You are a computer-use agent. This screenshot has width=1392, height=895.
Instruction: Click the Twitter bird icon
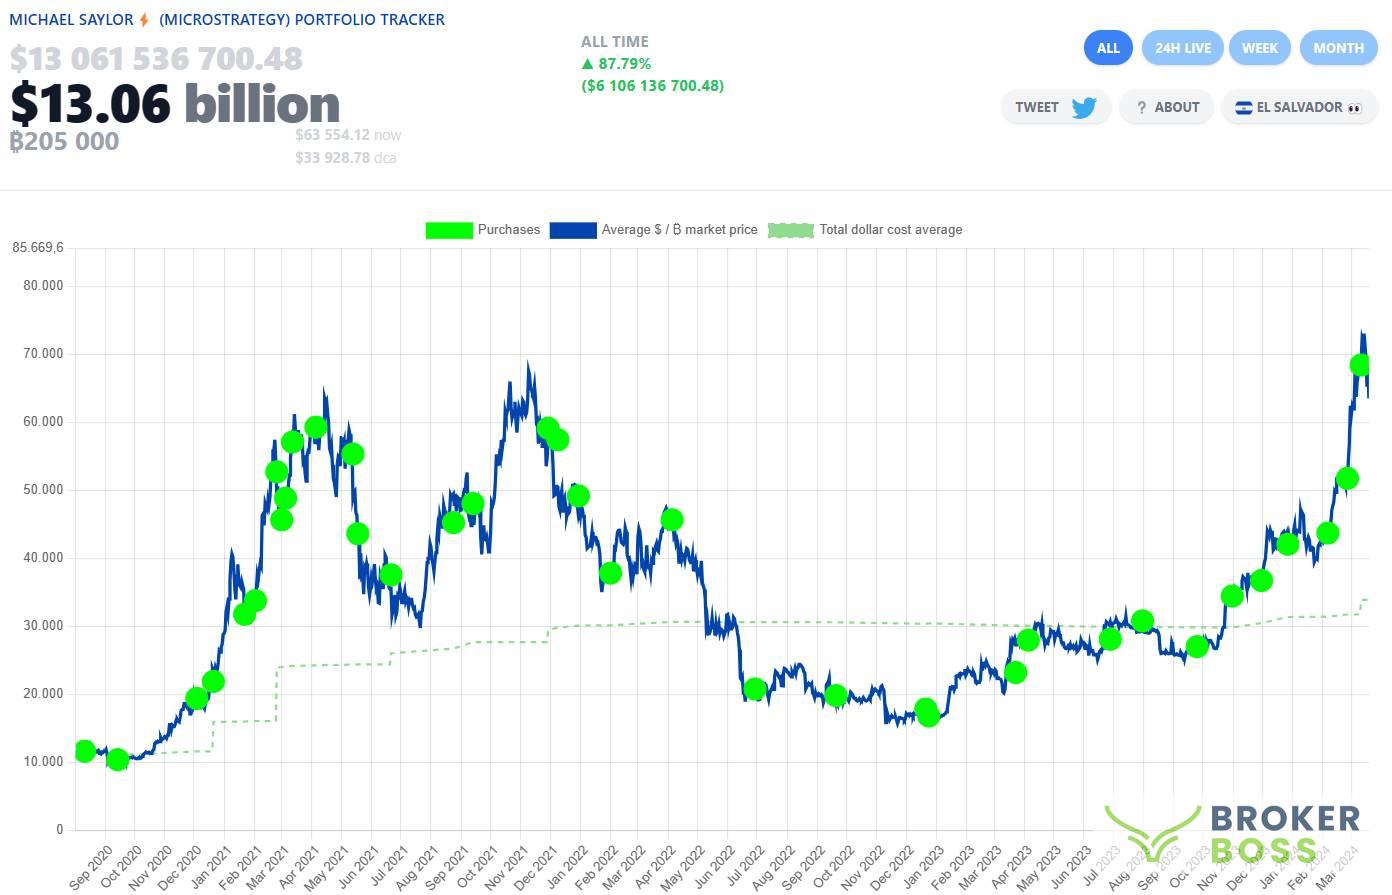(1084, 107)
